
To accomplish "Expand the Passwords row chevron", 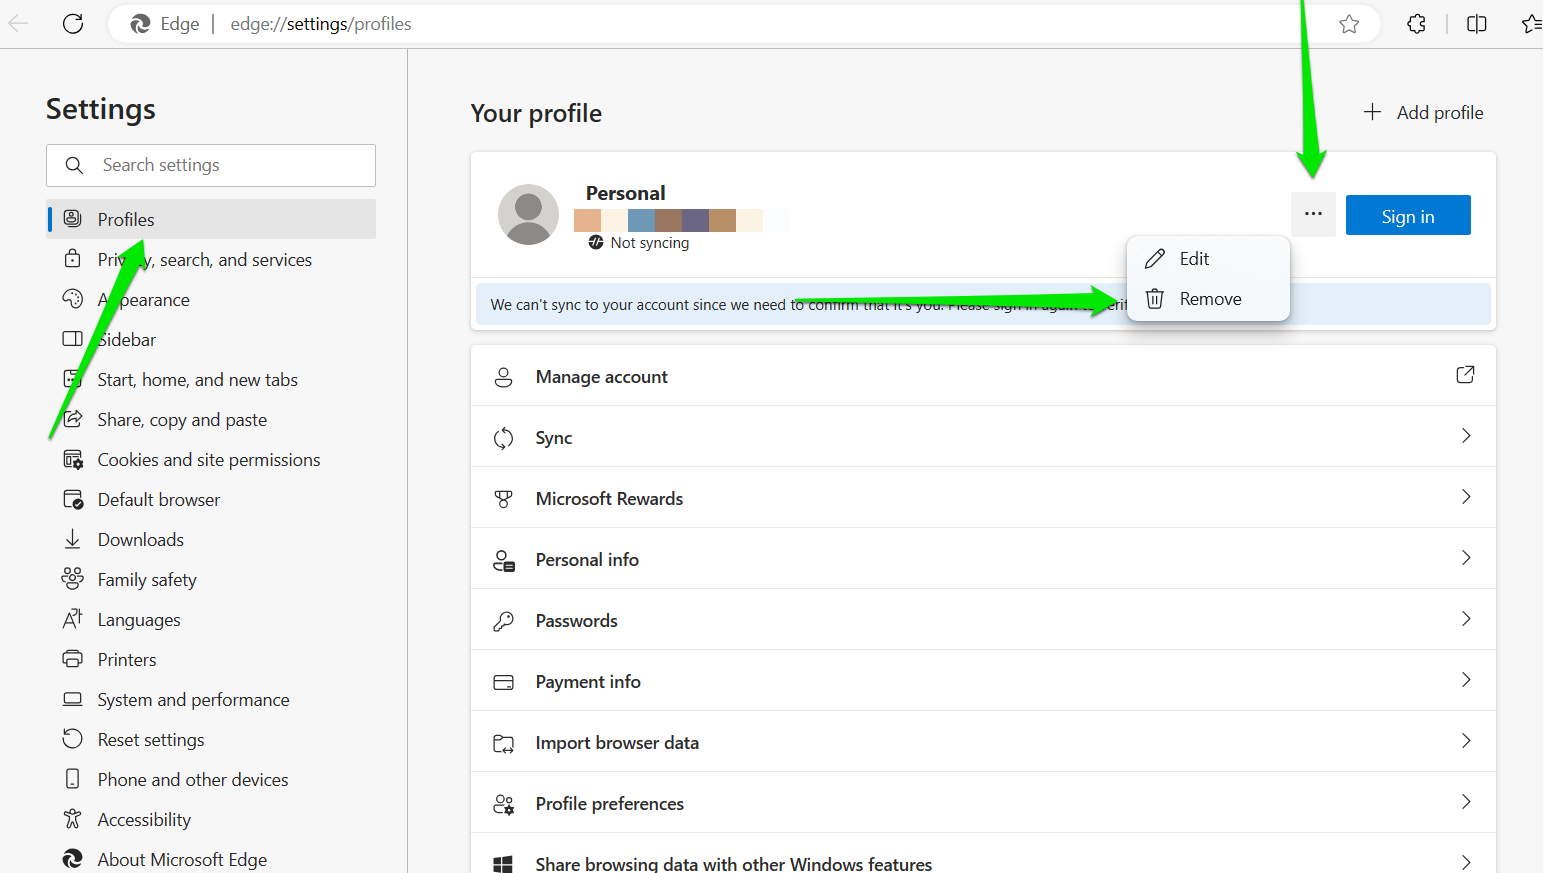I will click(x=1466, y=619).
